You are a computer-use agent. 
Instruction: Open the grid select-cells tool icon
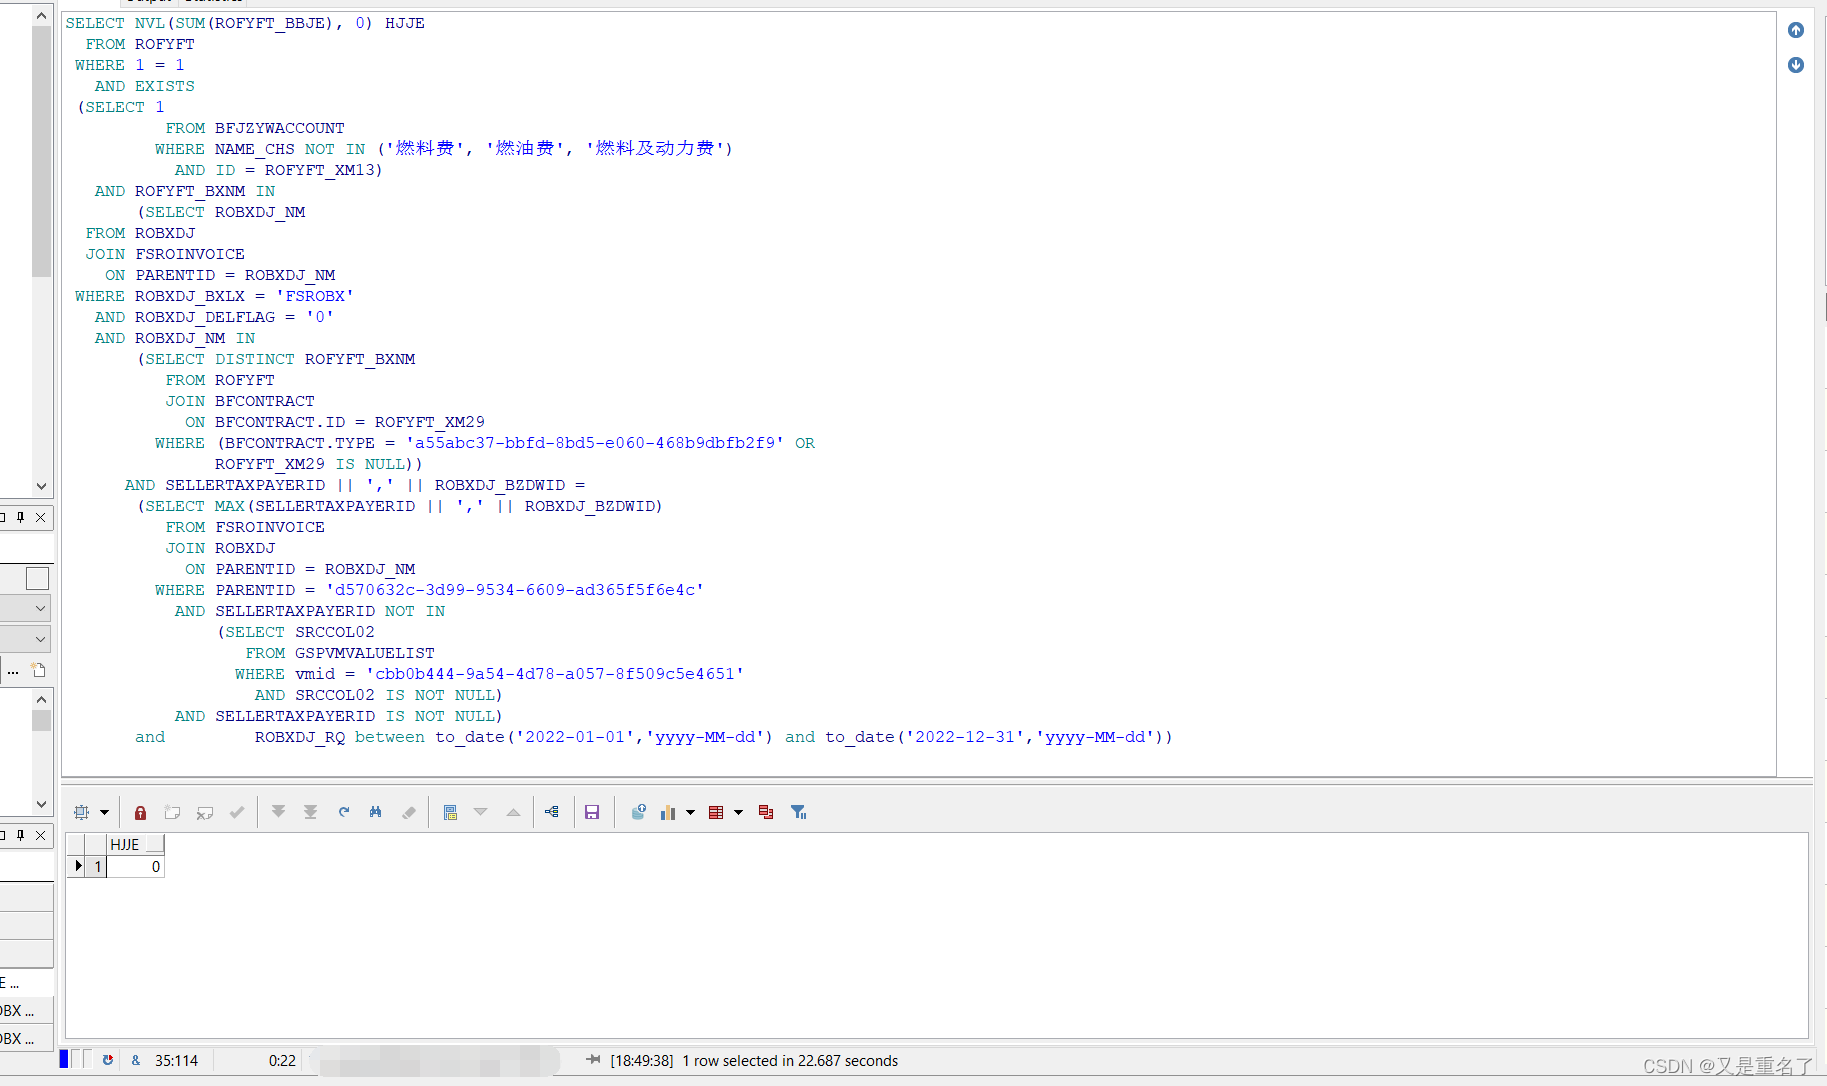(x=82, y=813)
